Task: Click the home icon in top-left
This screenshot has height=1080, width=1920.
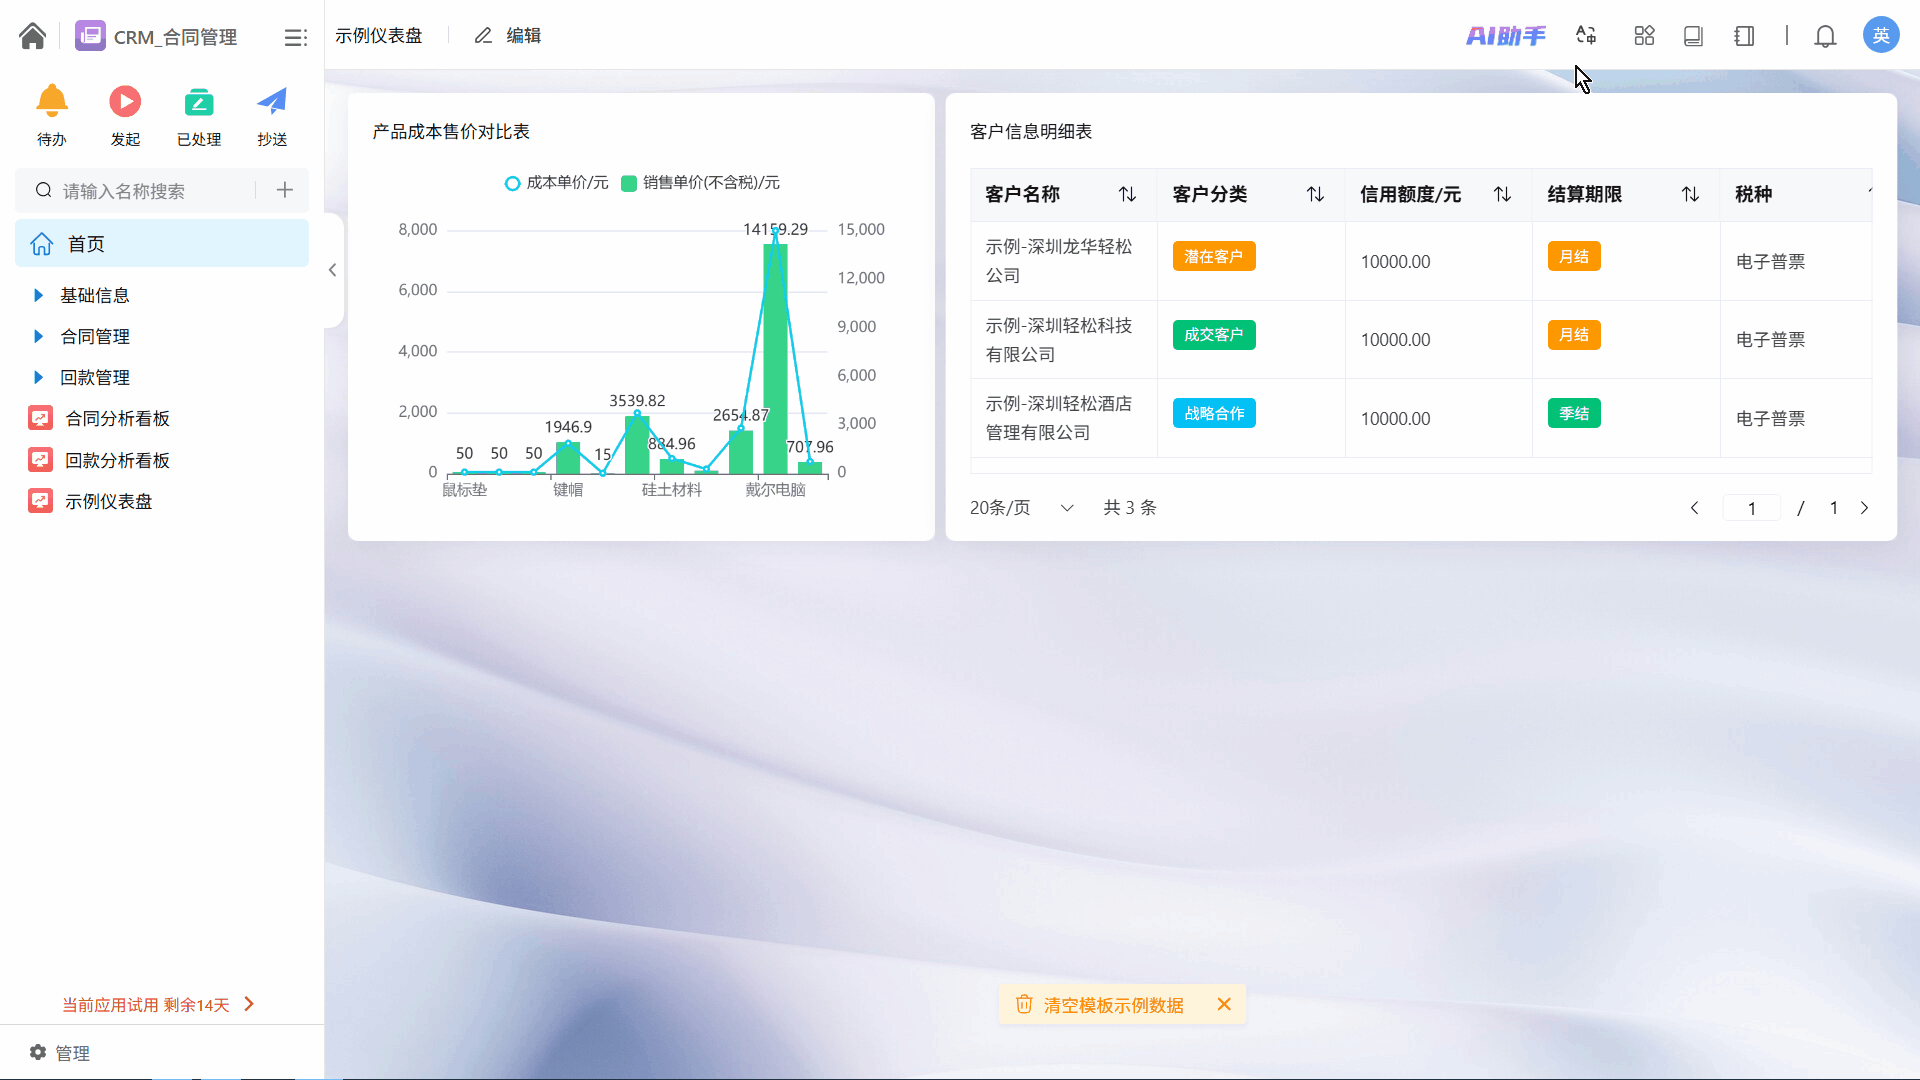Action: pos(32,36)
